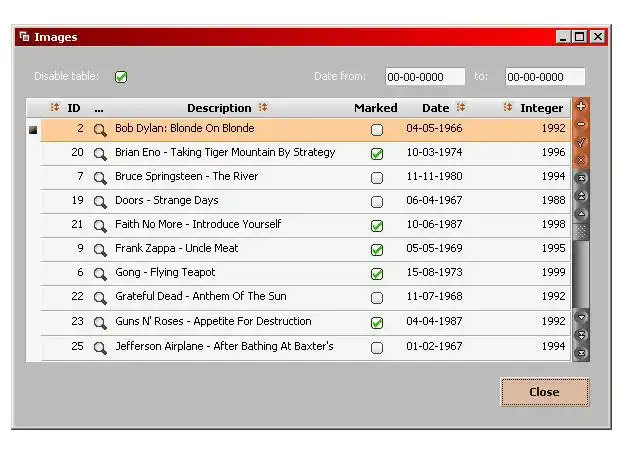The width and height of the screenshot is (620, 450).
Task: Click the plus icon to add a record
Action: tap(581, 106)
